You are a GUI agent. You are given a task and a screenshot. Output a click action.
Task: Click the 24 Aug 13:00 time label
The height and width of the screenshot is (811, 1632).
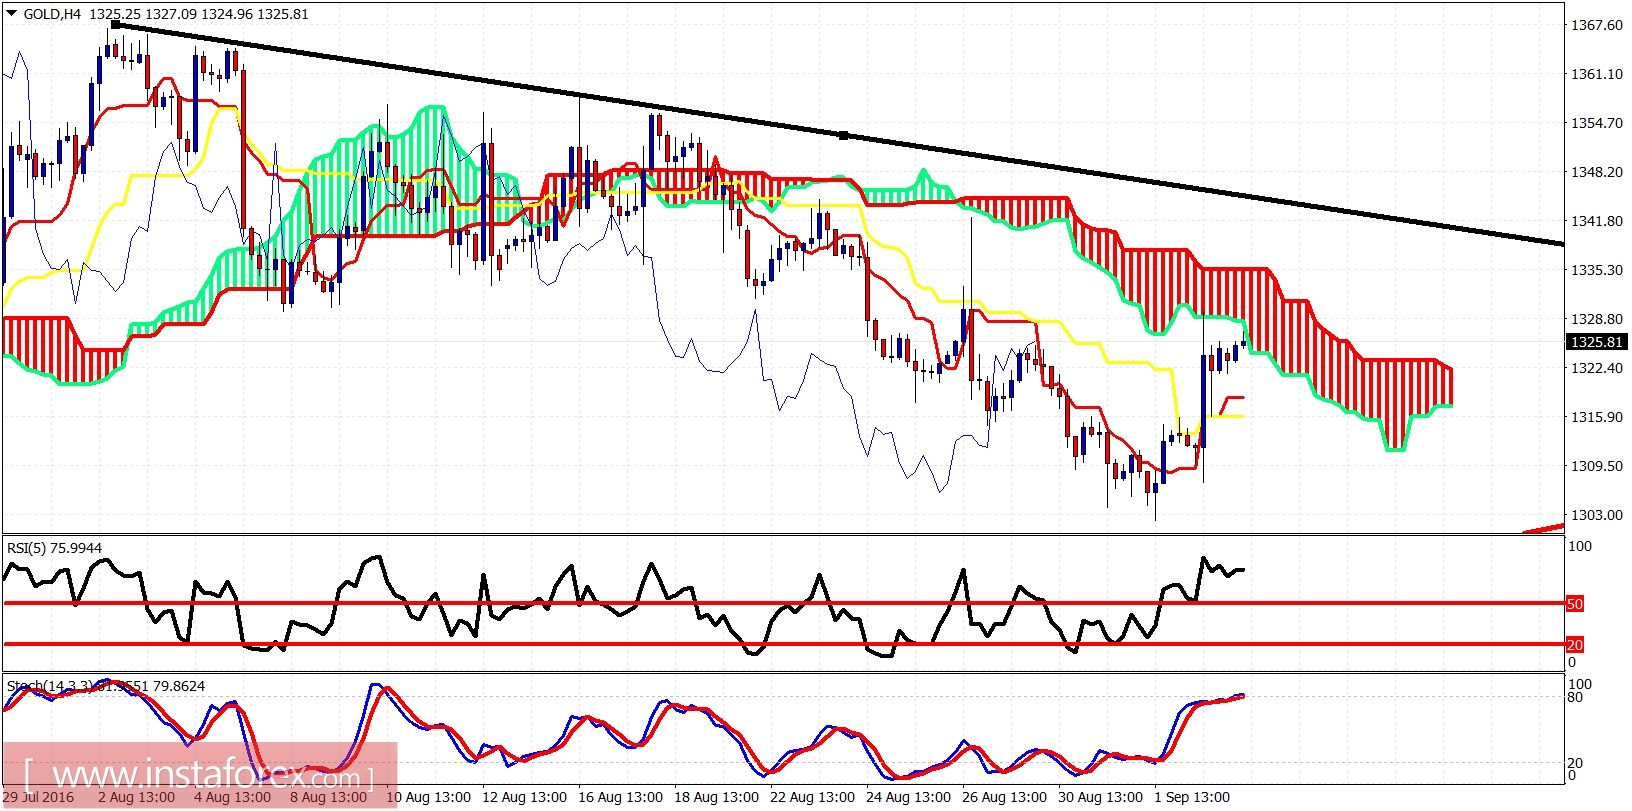point(908,797)
